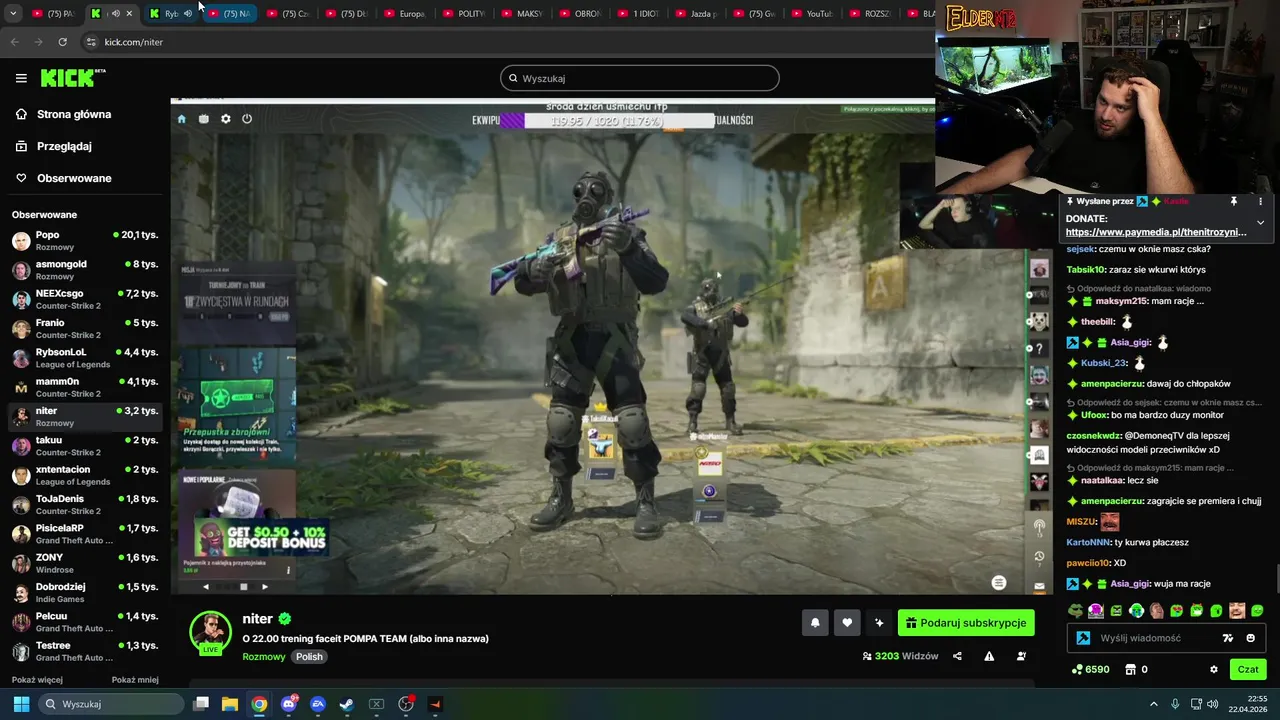The height and width of the screenshot is (720, 1280).
Task: Share the stream with the share icon
Action: tap(957, 656)
